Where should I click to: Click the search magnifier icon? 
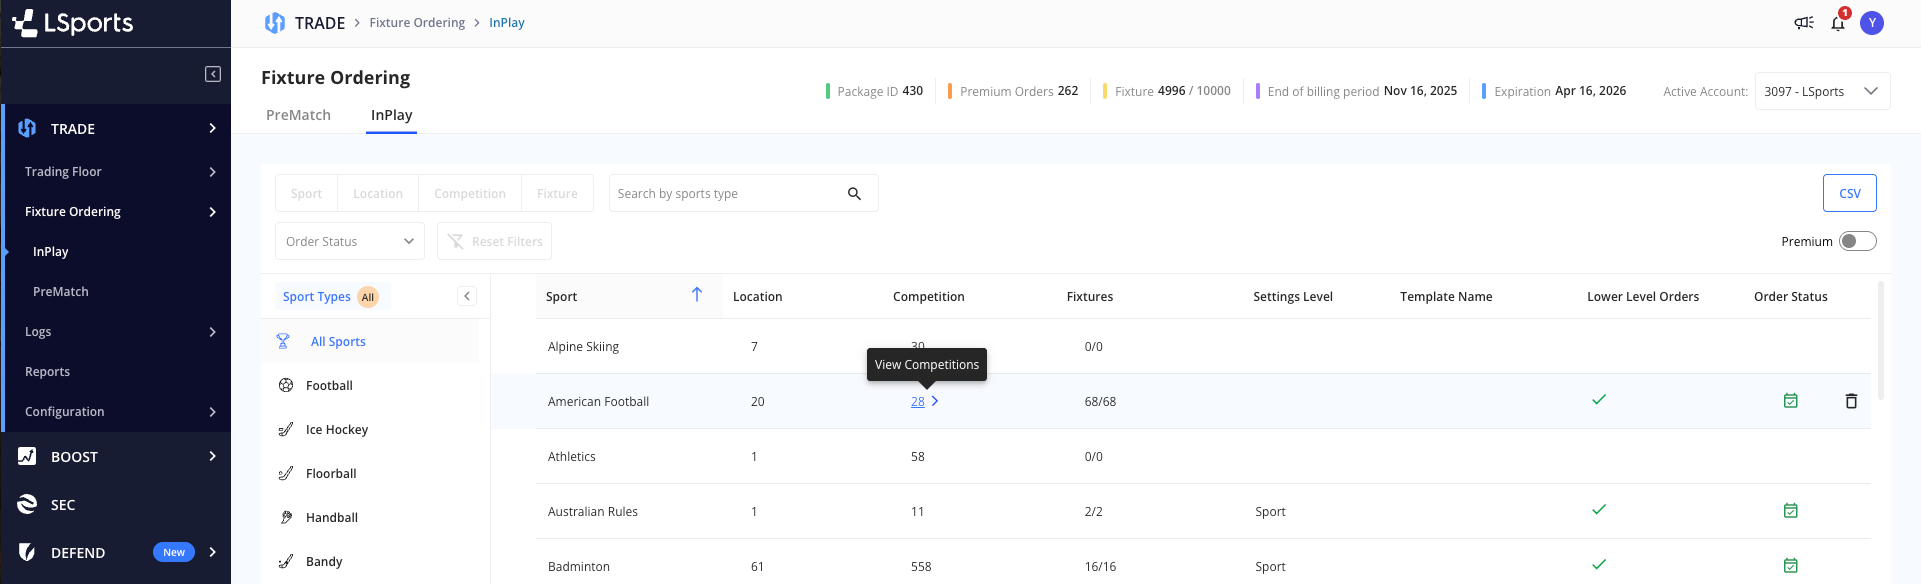854,194
